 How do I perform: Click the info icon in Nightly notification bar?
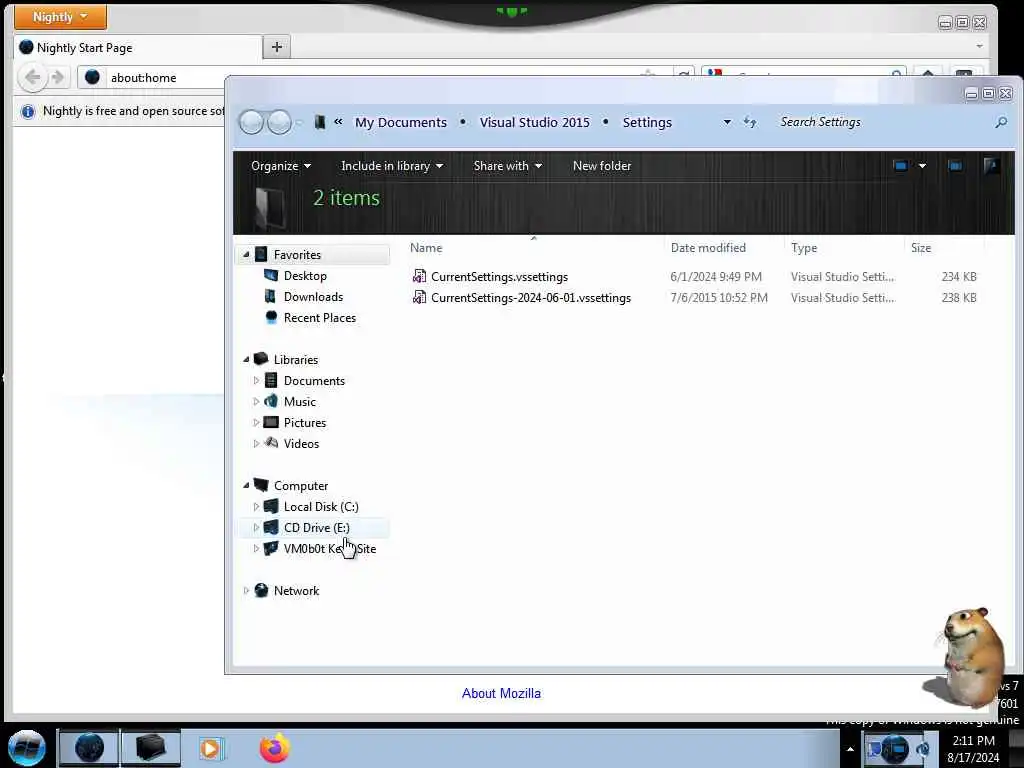click(x=27, y=112)
